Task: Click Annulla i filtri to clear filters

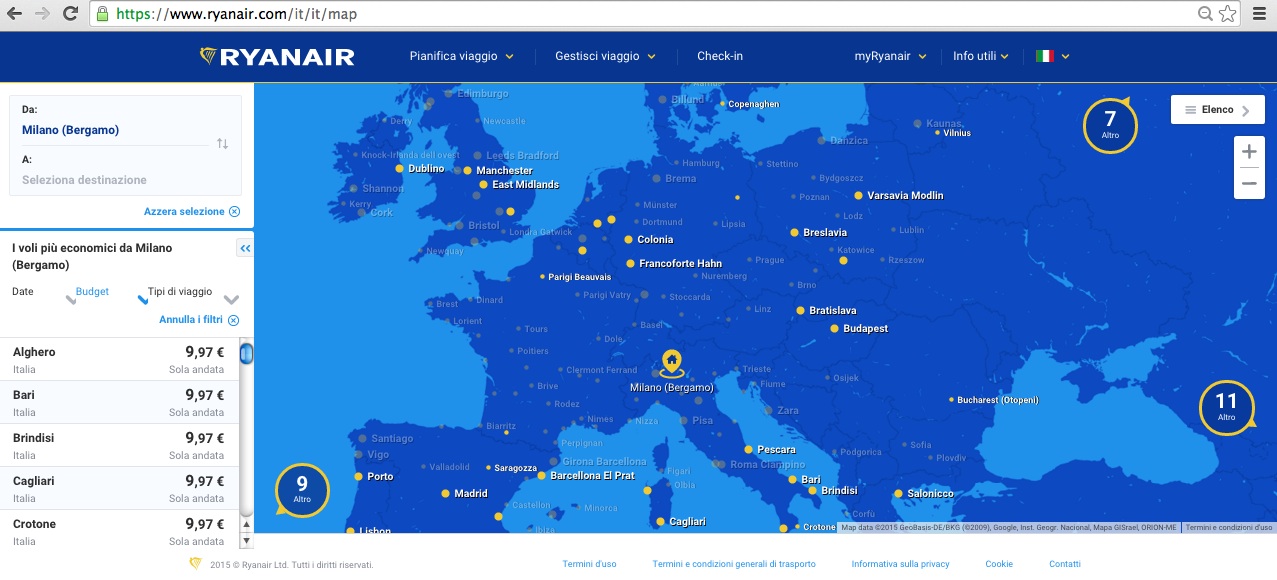Action: coord(199,320)
